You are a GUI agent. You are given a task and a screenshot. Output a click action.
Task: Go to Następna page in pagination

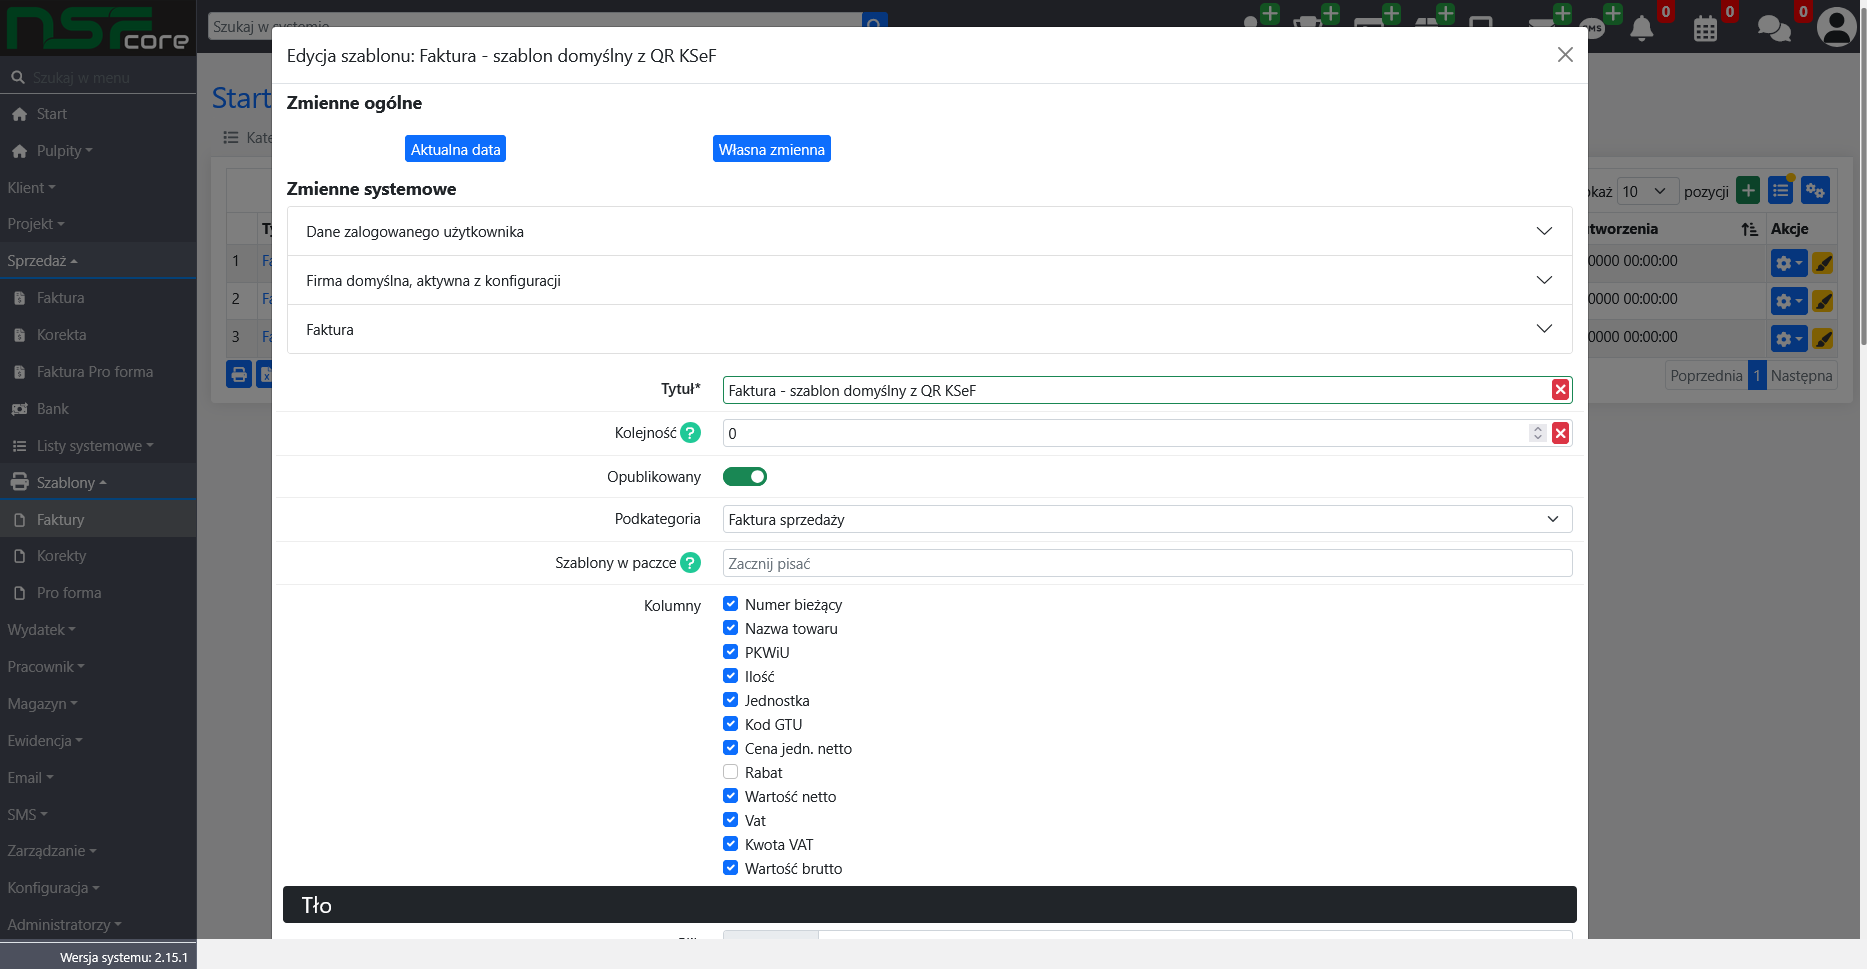pos(1801,376)
